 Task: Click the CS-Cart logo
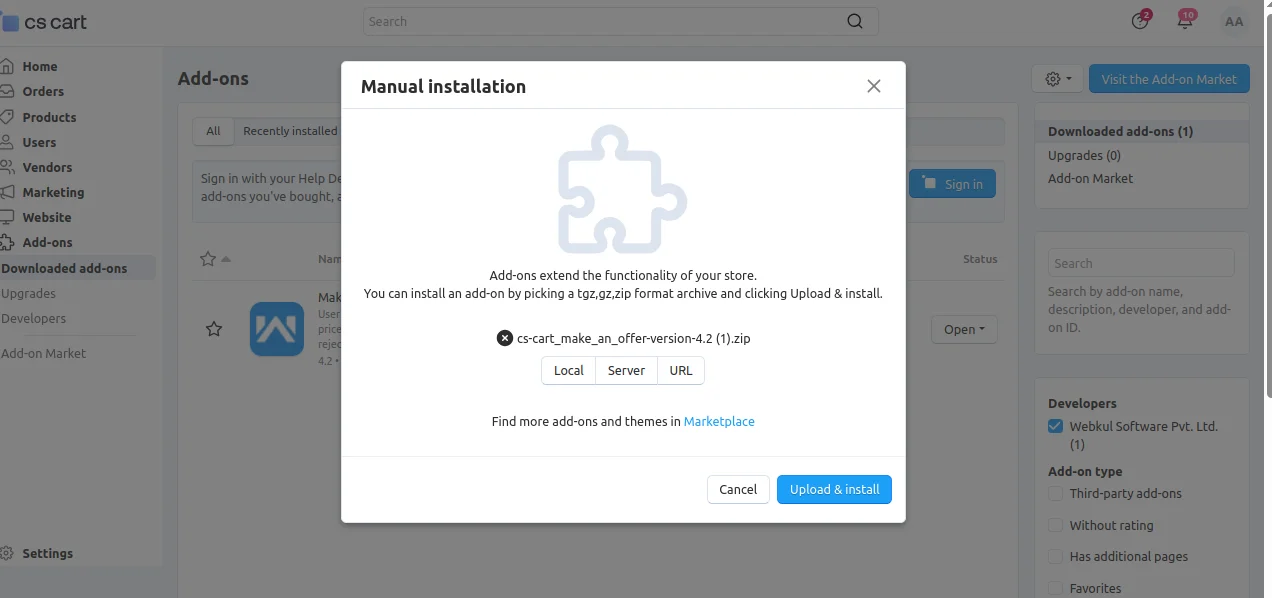tap(45, 21)
